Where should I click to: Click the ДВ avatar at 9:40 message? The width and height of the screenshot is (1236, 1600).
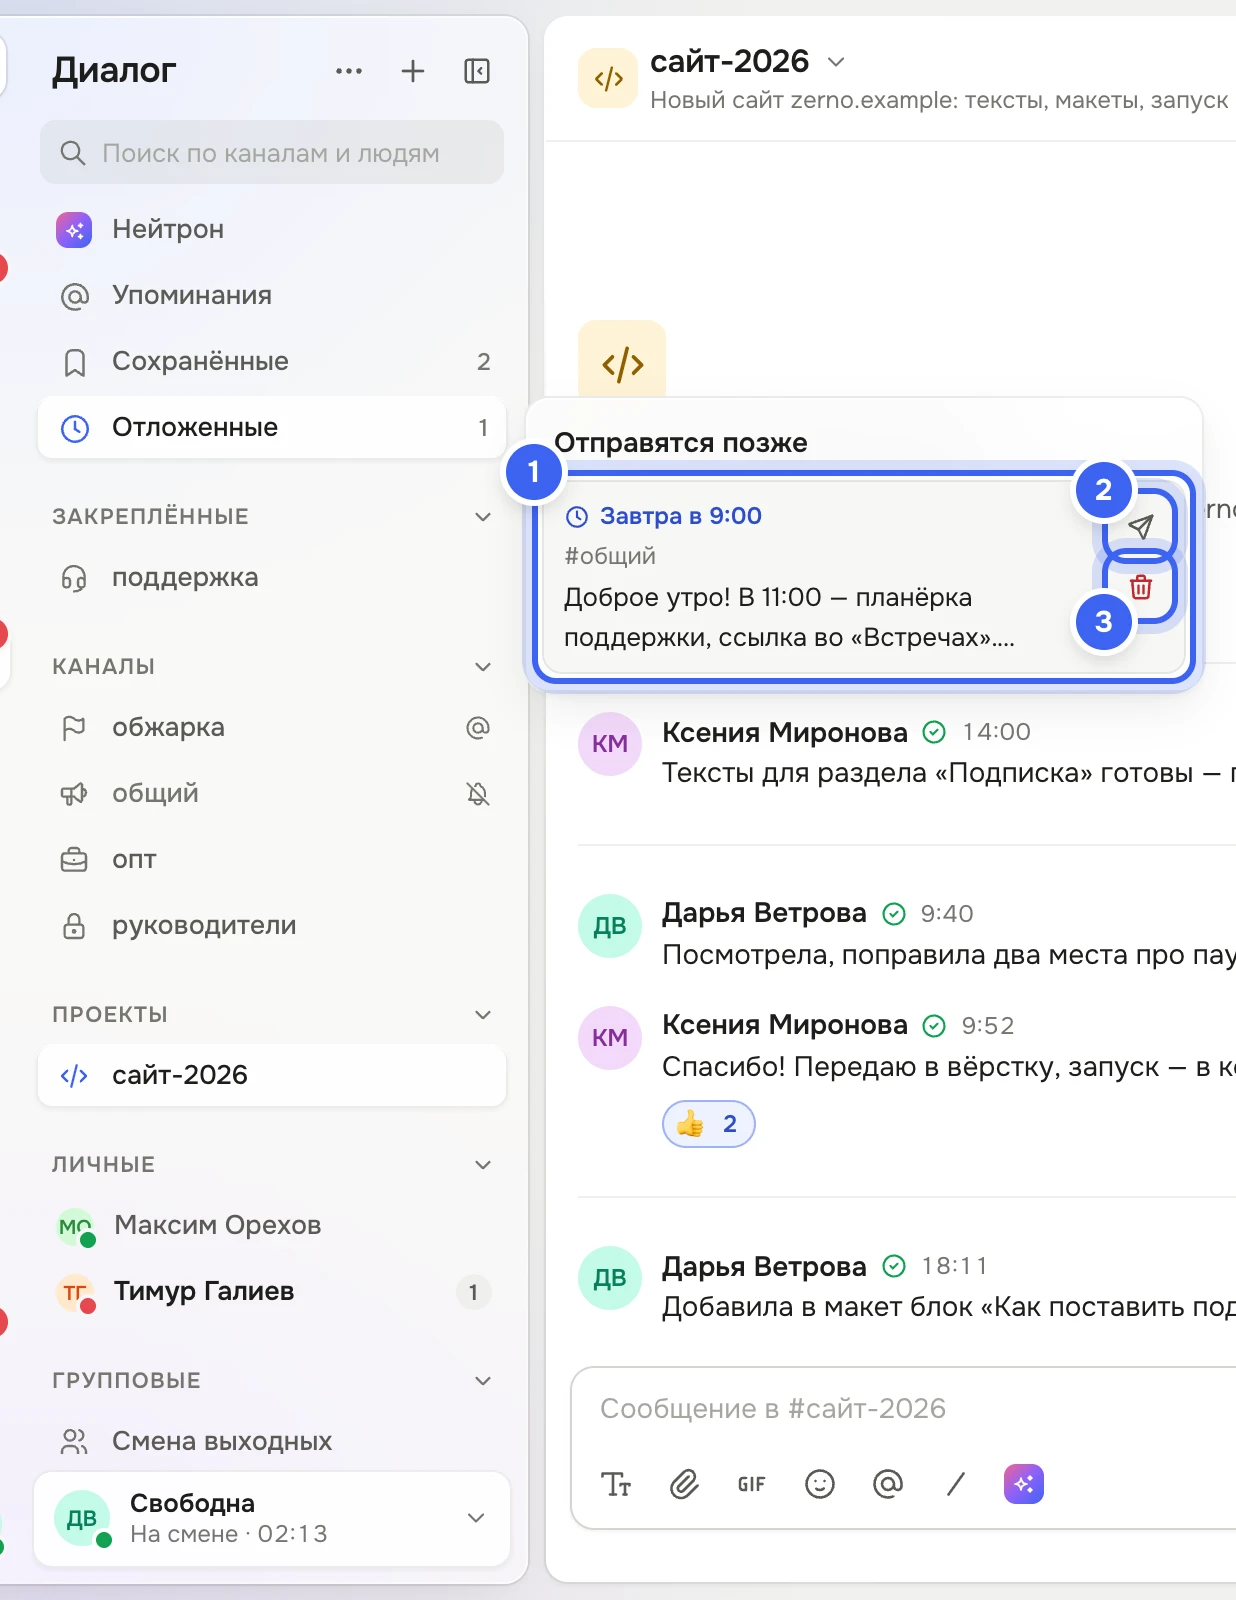pyautogui.click(x=610, y=926)
